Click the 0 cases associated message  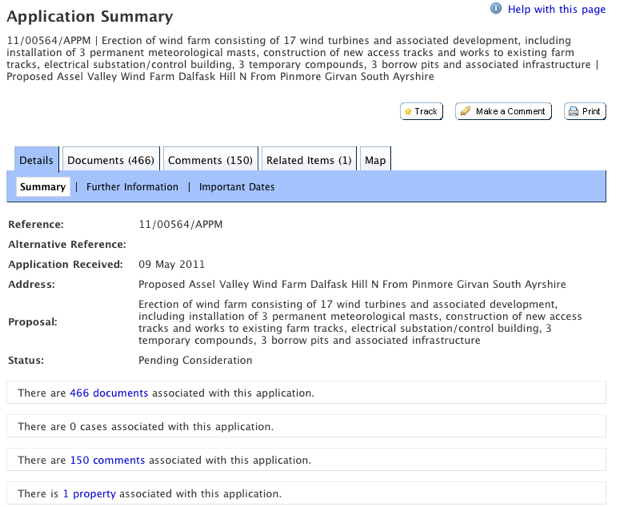click(146, 426)
